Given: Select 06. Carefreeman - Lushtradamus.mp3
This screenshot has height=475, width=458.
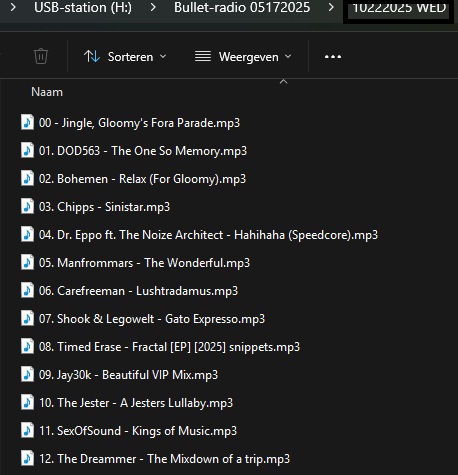Looking at the screenshot, I should 138,291.
